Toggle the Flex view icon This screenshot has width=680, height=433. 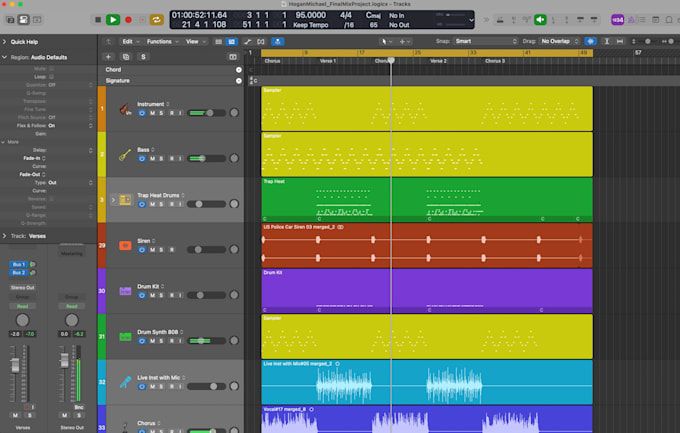coord(261,42)
